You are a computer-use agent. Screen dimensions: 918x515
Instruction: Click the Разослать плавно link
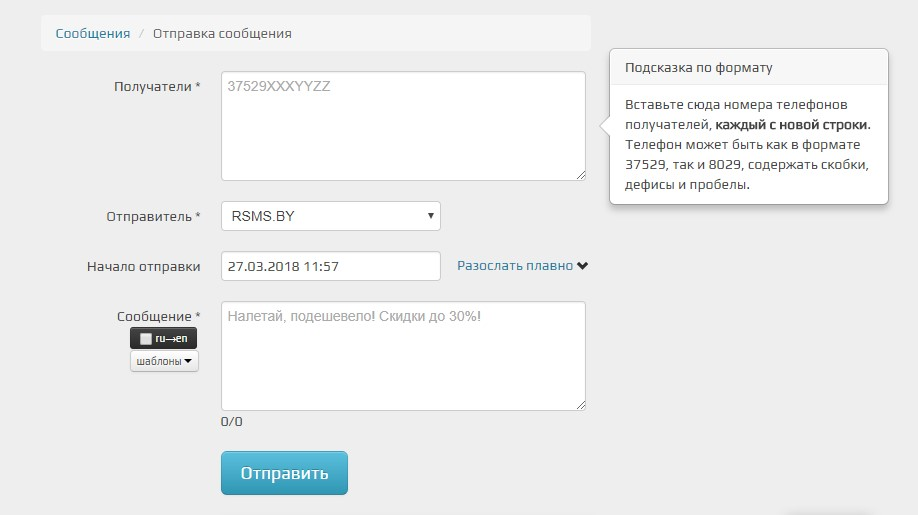[x=515, y=266]
